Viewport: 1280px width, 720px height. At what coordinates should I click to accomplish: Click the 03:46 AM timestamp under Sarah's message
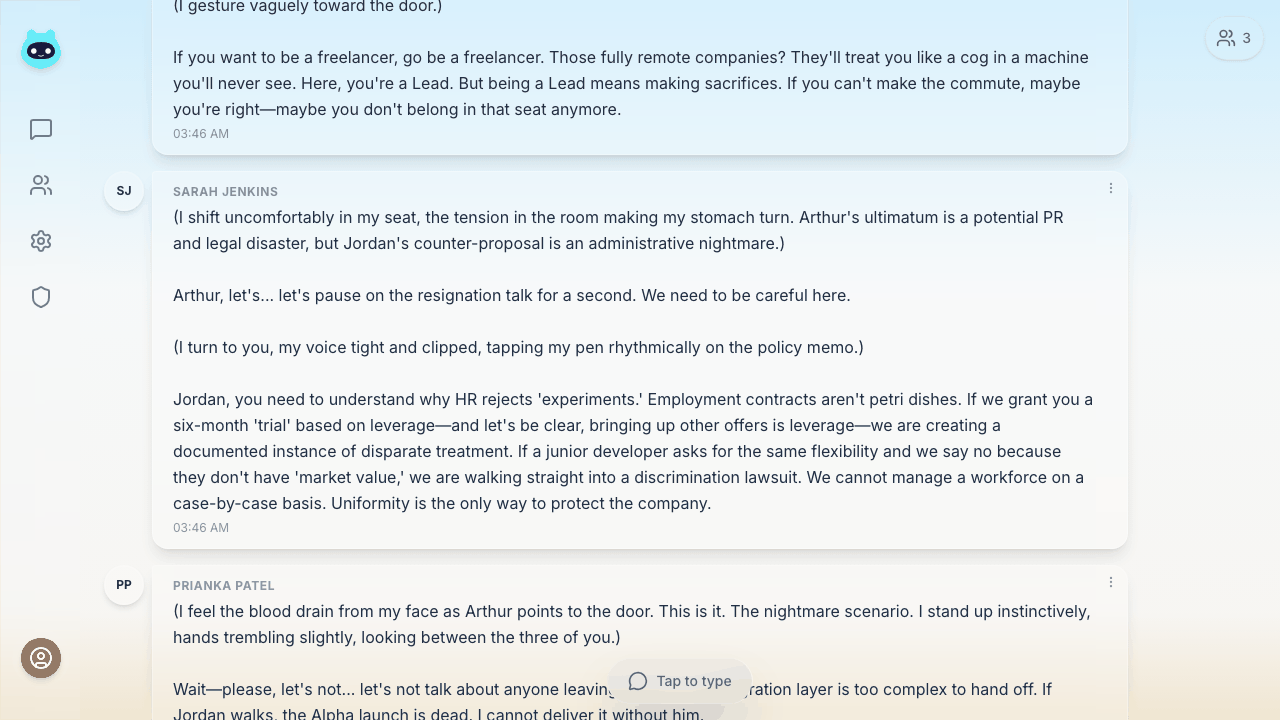201,528
